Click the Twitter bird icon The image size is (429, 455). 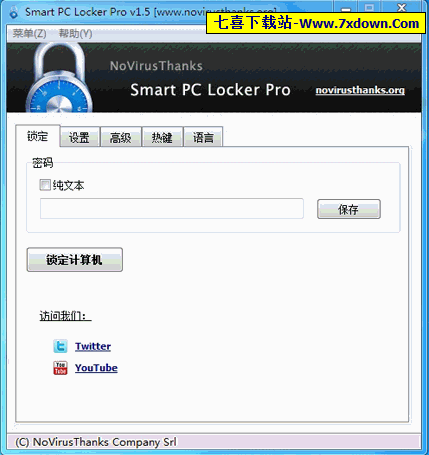pos(60,346)
